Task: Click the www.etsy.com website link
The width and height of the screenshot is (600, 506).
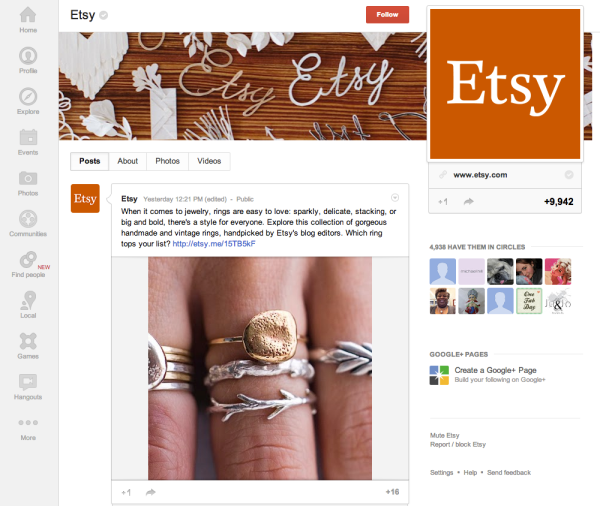Action: (480, 175)
